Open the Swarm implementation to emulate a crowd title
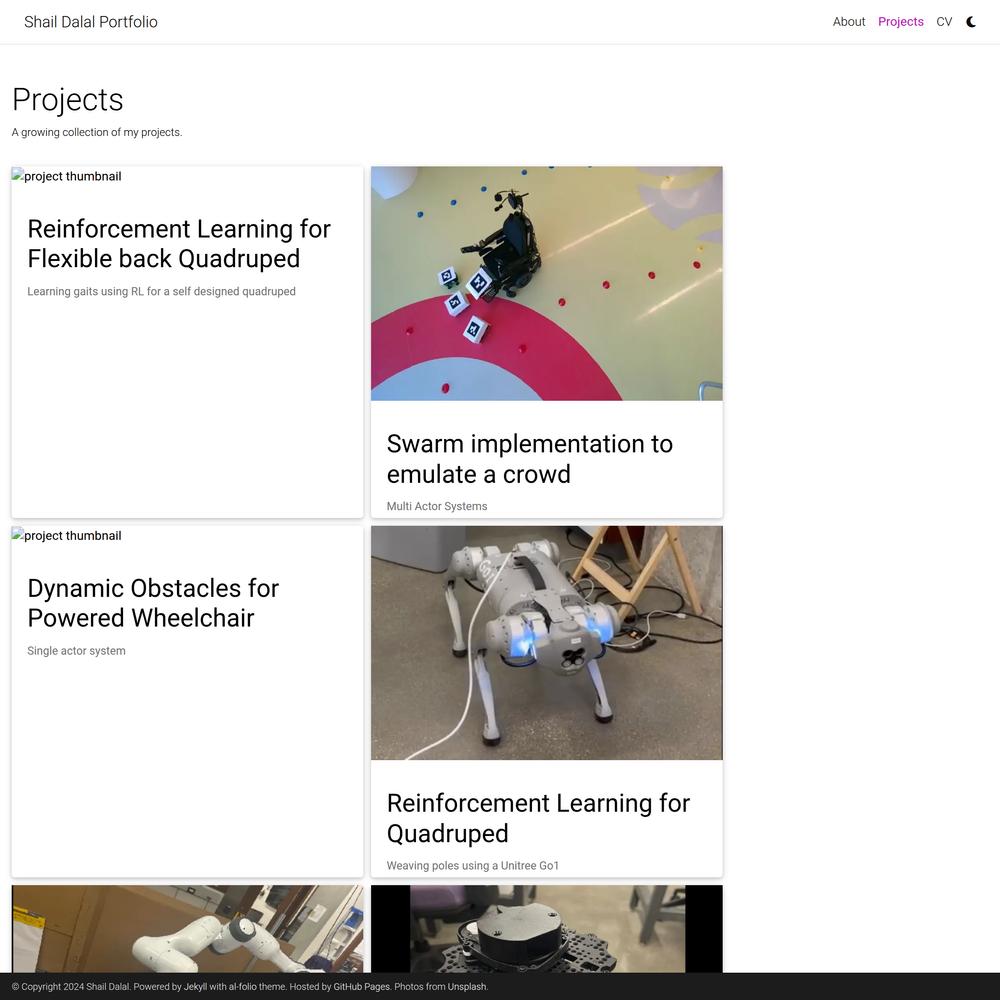This screenshot has height=1000, width=1000. click(529, 459)
